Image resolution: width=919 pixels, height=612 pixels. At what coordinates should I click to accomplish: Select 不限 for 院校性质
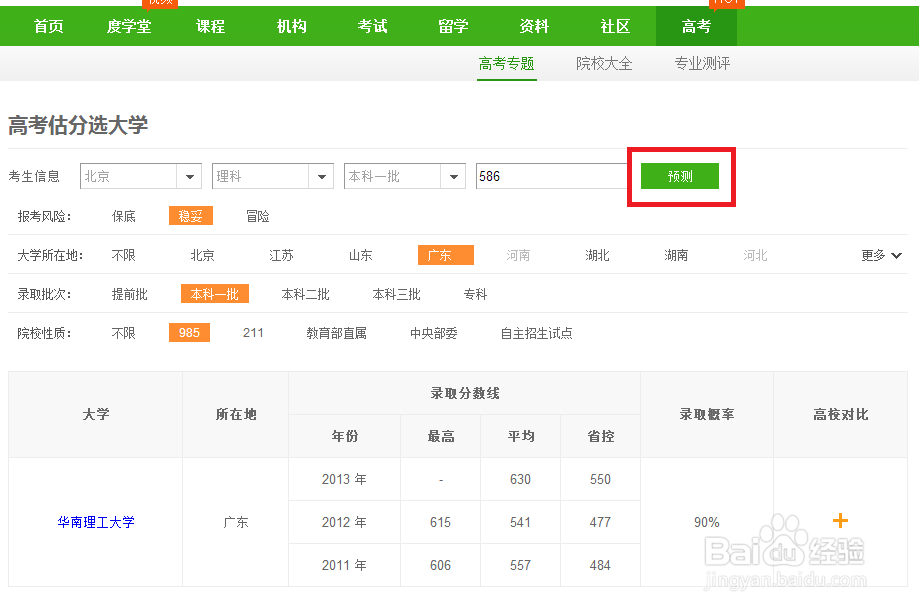point(124,334)
